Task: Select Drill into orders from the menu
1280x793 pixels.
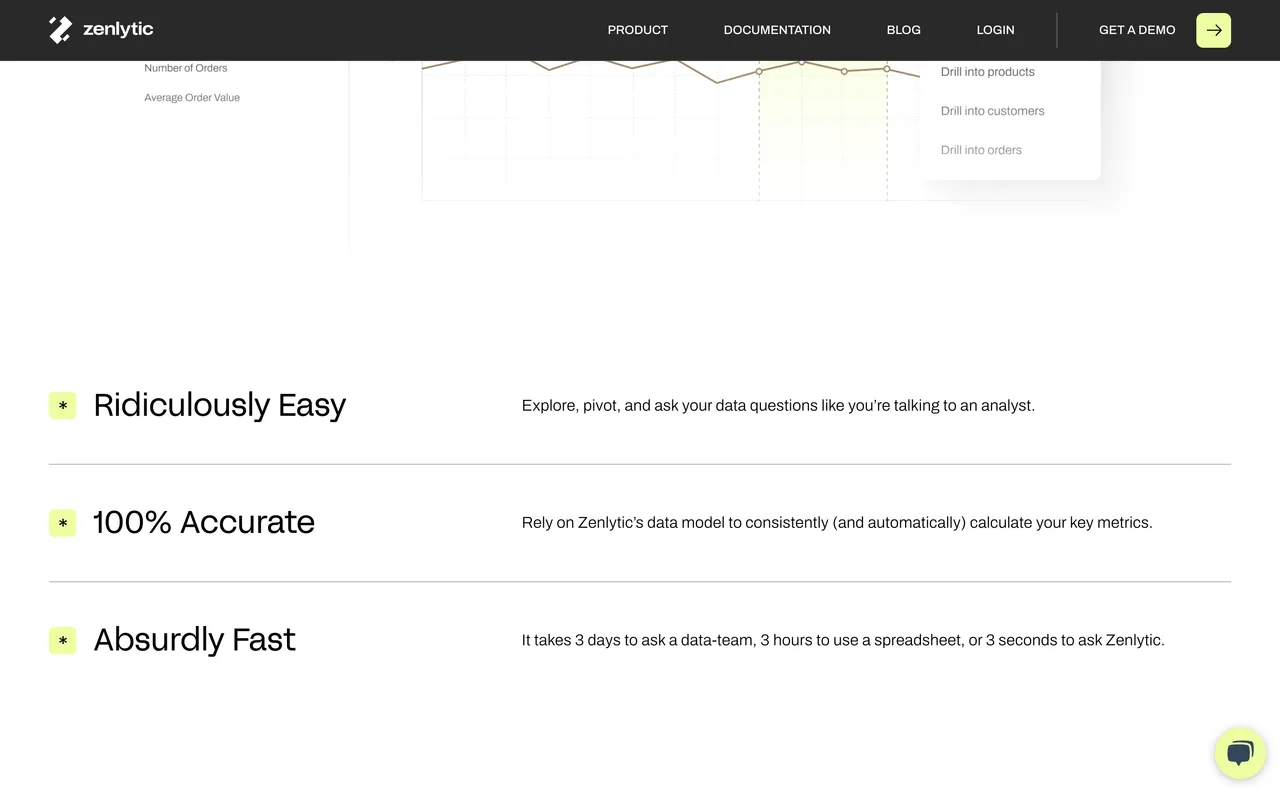Action: 981,149
